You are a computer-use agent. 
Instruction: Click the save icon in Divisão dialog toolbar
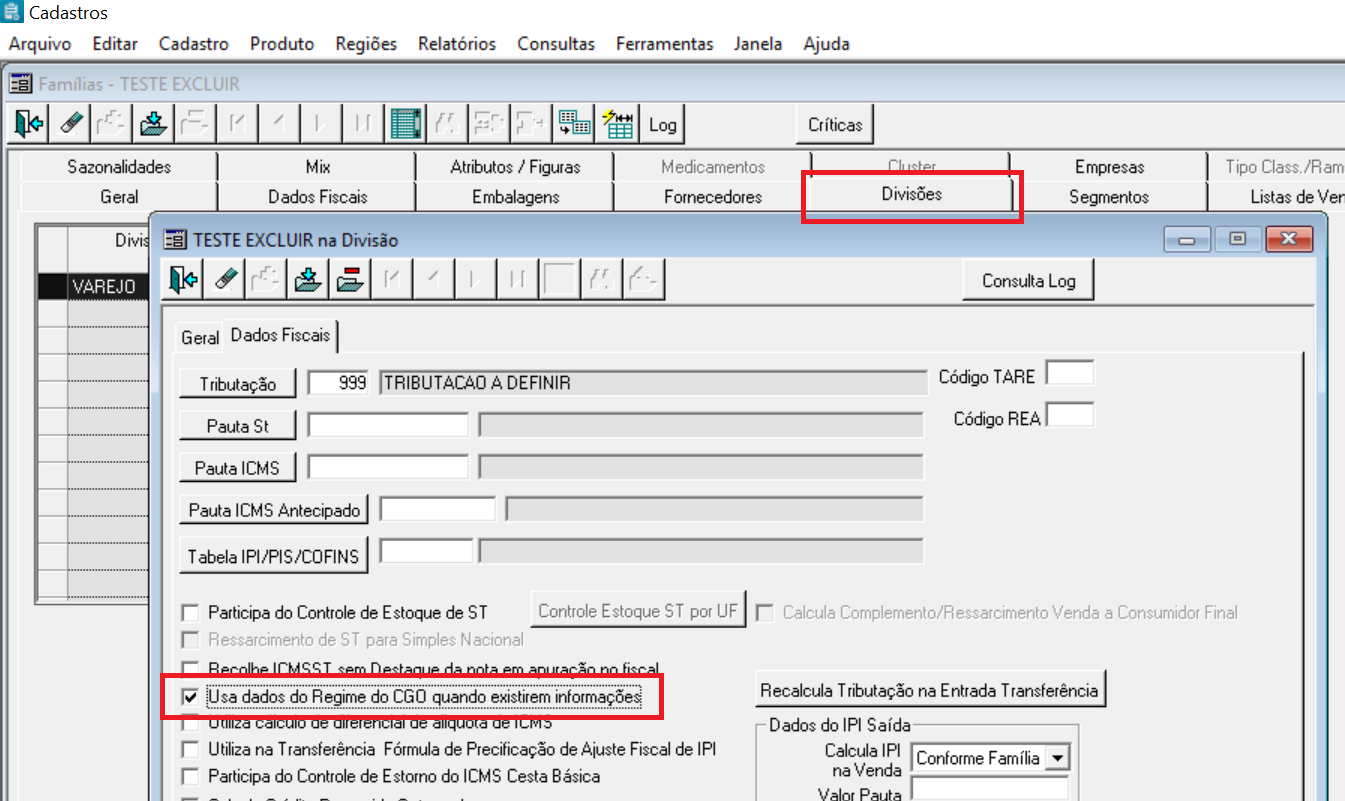[x=306, y=280]
